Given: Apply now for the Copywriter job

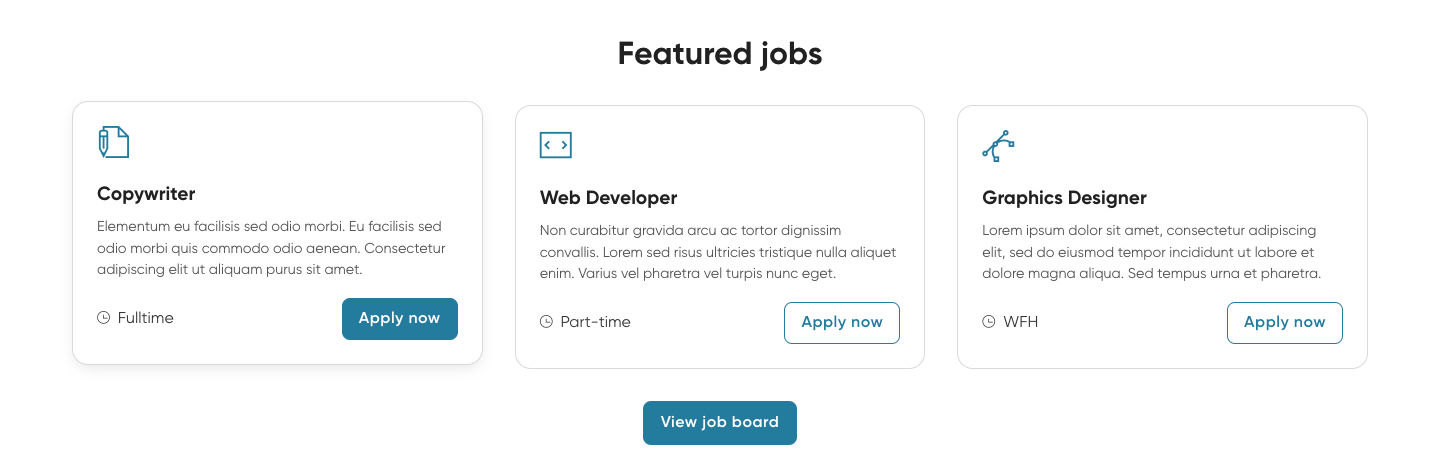Looking at the screenshot, I should pos(399,318).
